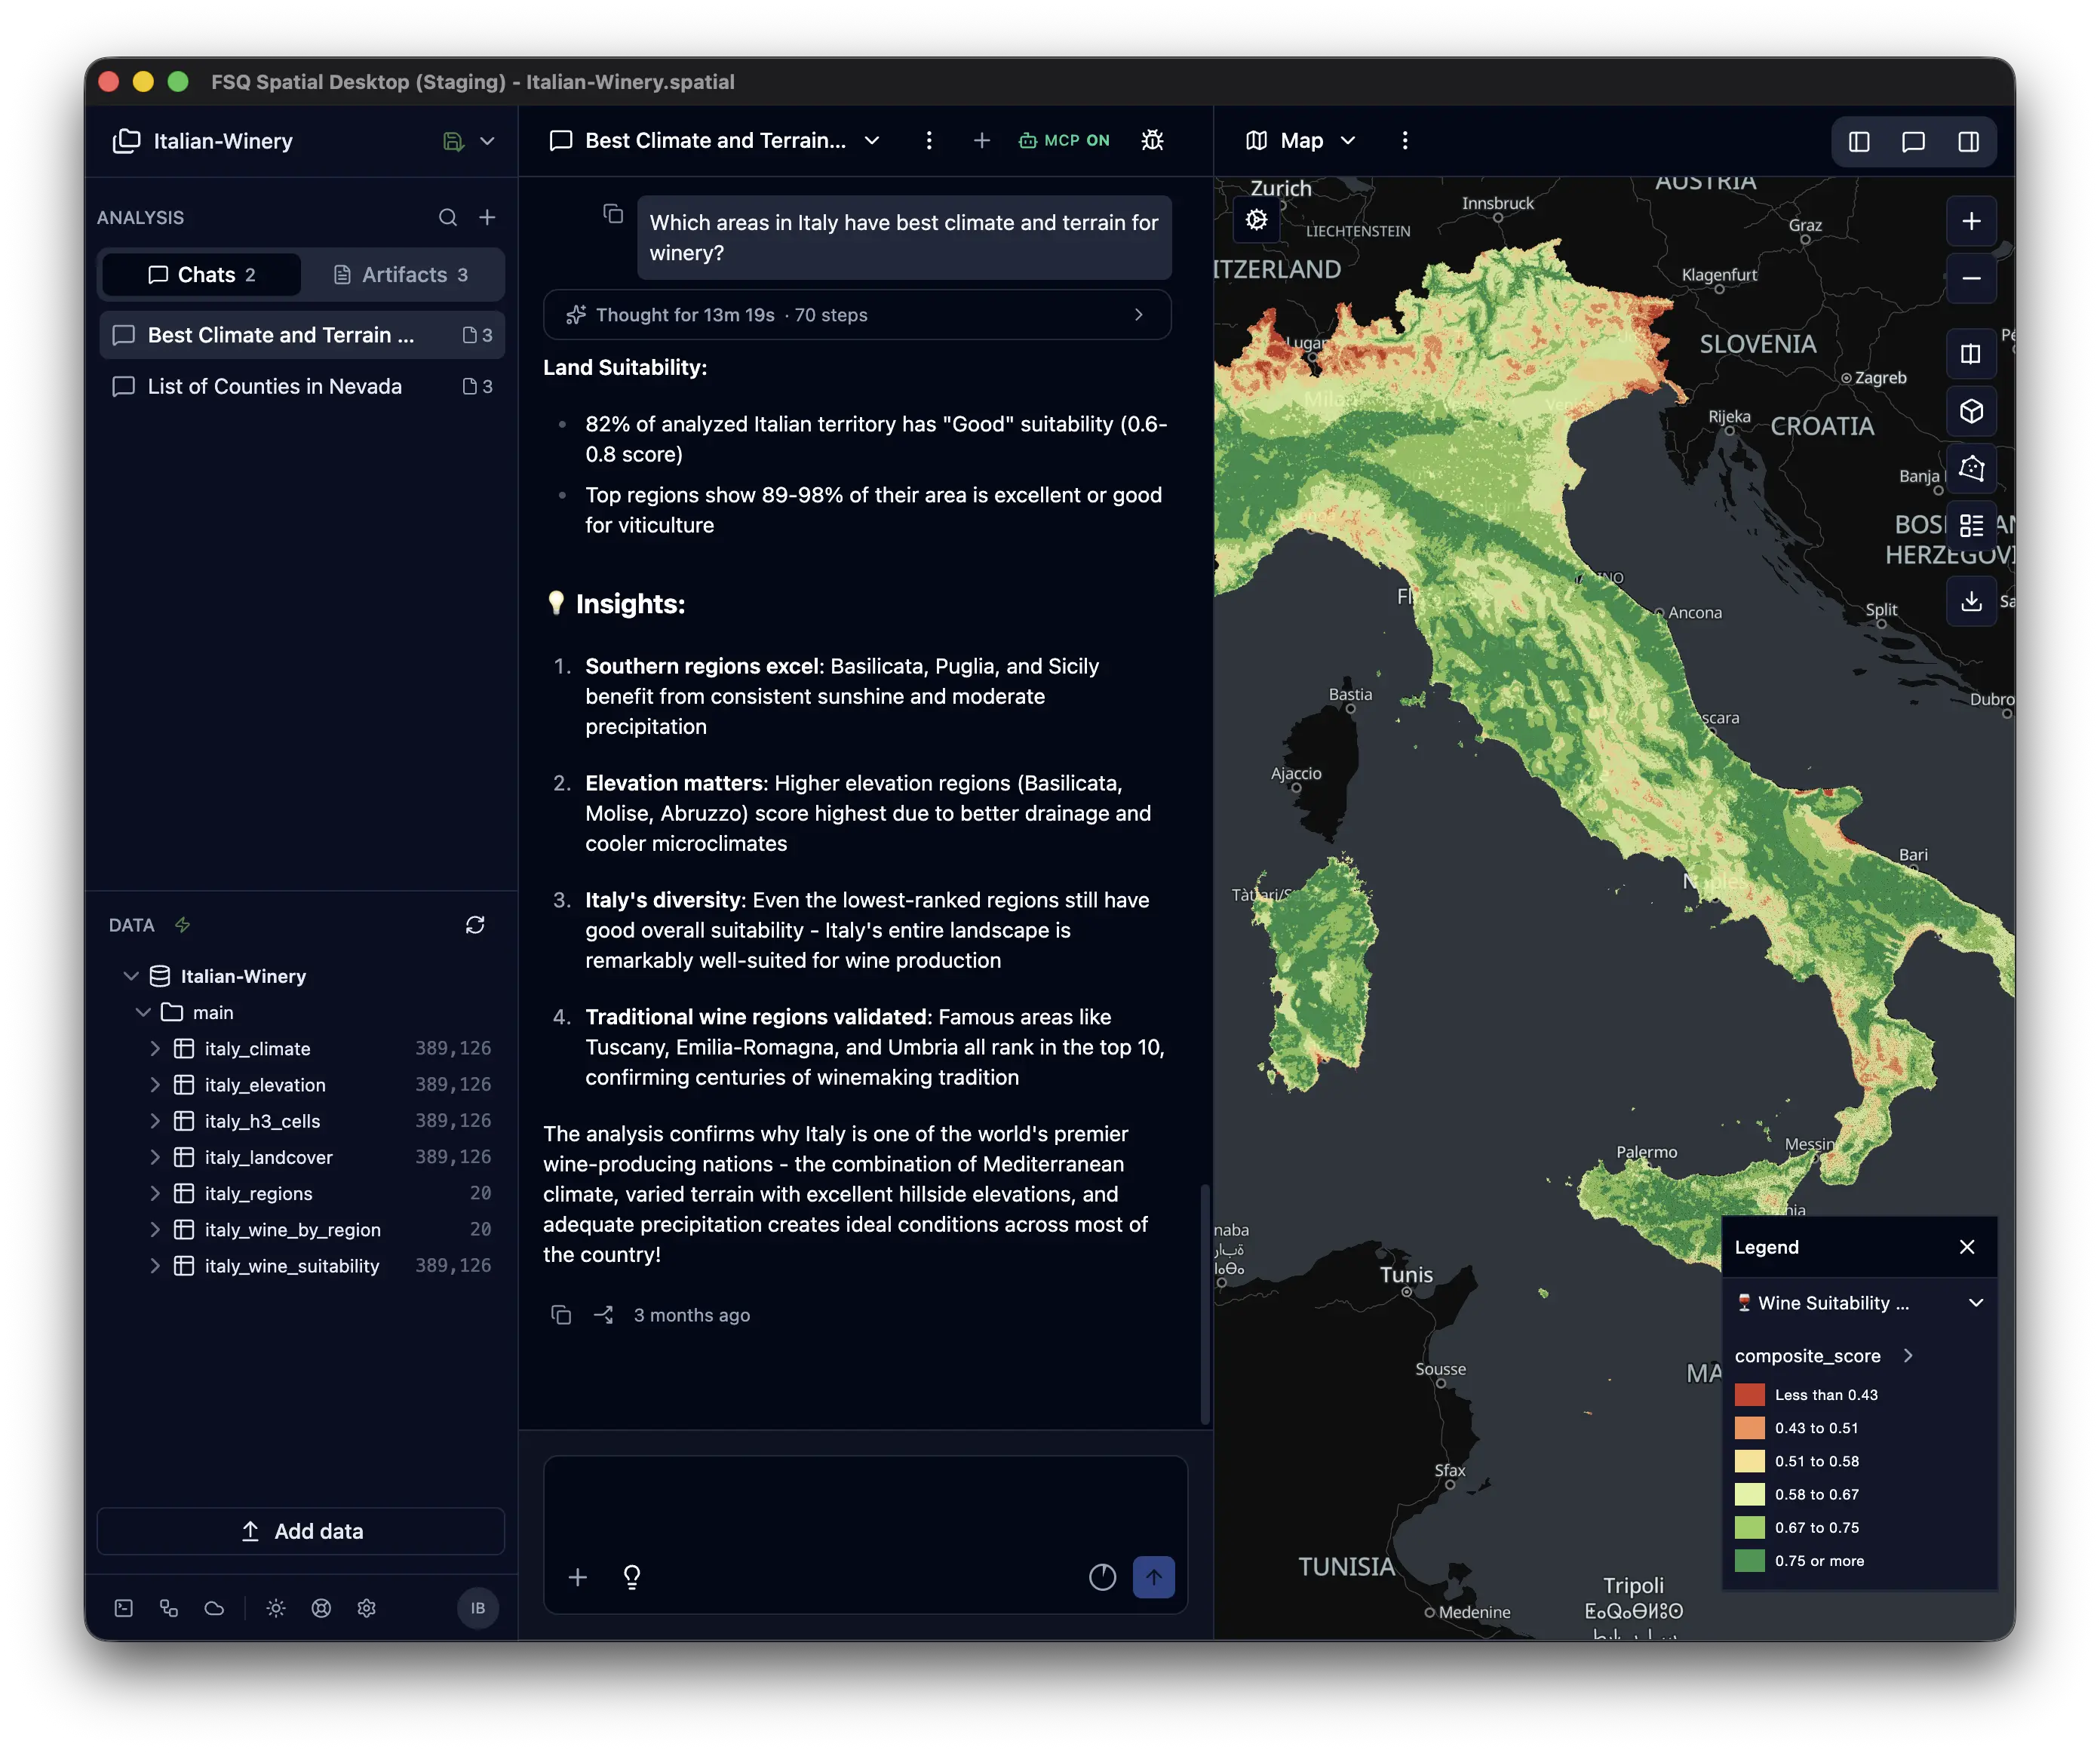
Task: Enable 3D map view cube icon
Action: click(1970, 411)
